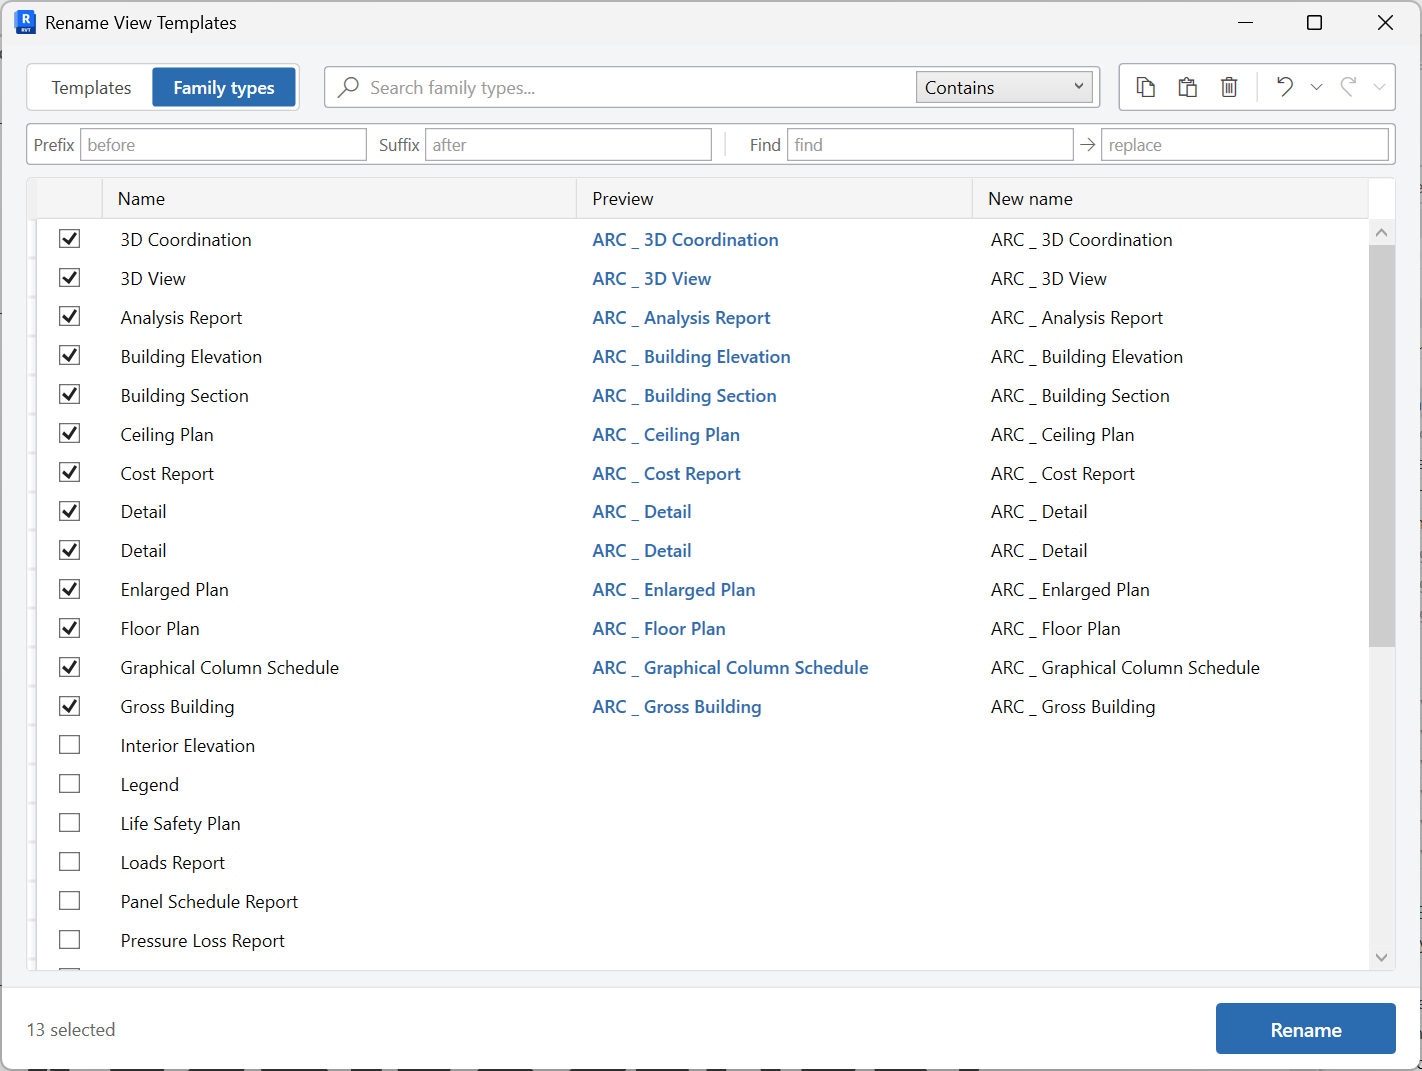Click the vertical scrollbar thumb
This screenshot has height=1071, width=1422.
(x=1381, y=446)
